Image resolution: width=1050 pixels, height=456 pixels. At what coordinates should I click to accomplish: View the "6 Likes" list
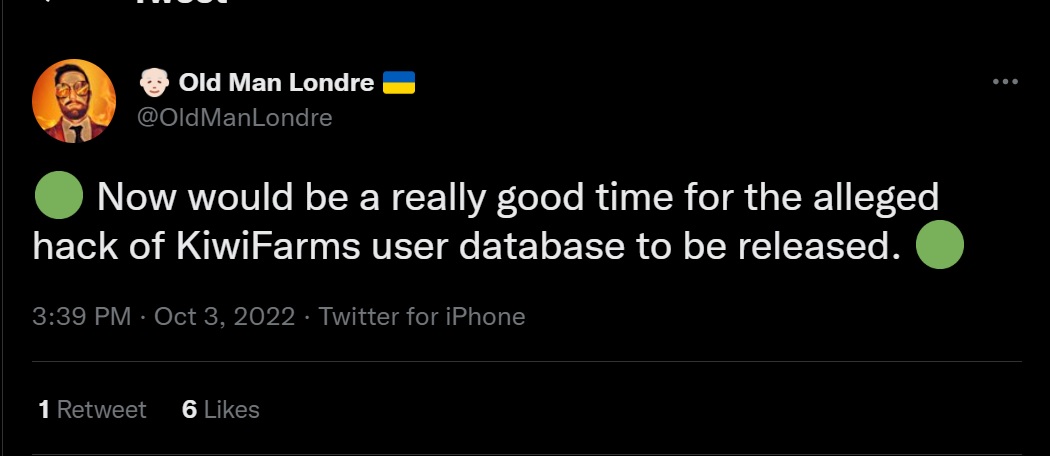pos(221,409)
